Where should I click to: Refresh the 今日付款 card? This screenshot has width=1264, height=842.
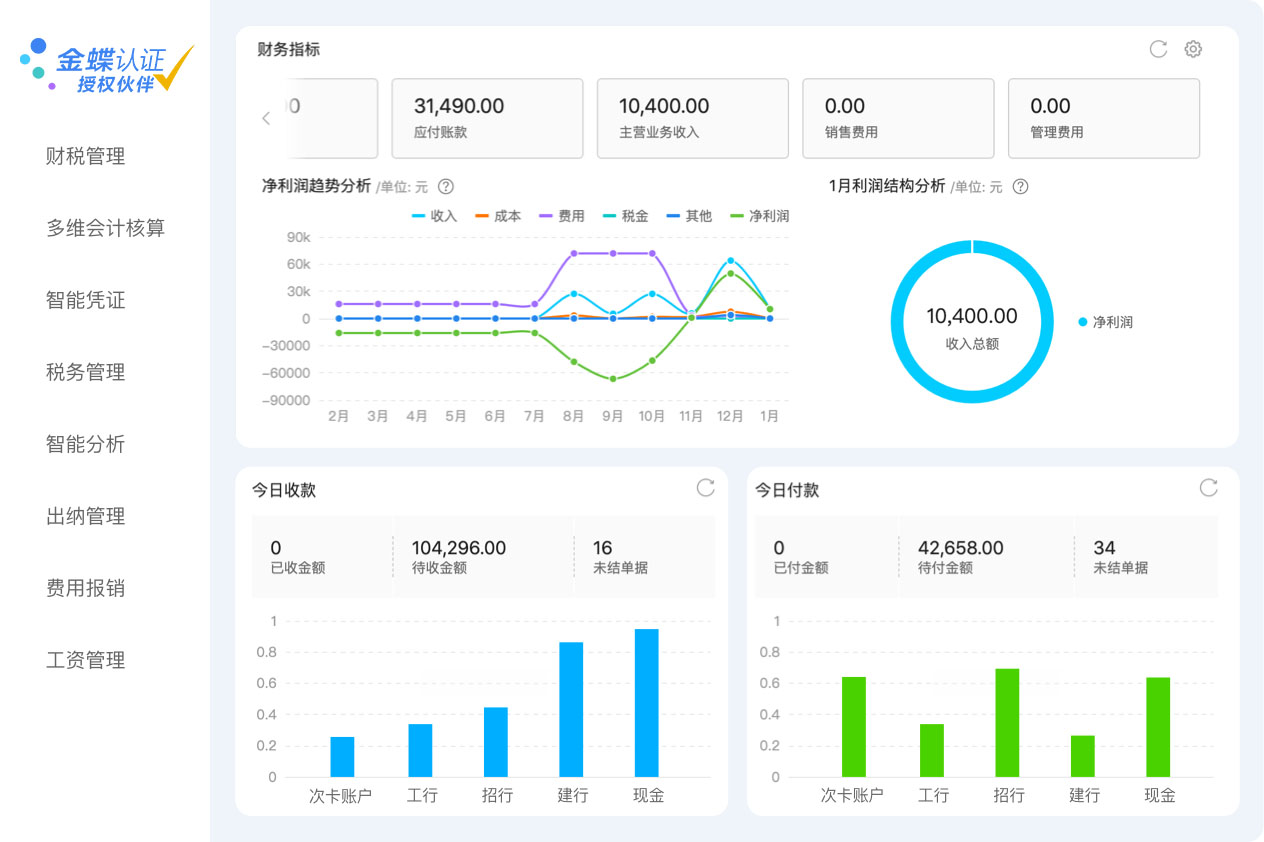coord(1209,488)
